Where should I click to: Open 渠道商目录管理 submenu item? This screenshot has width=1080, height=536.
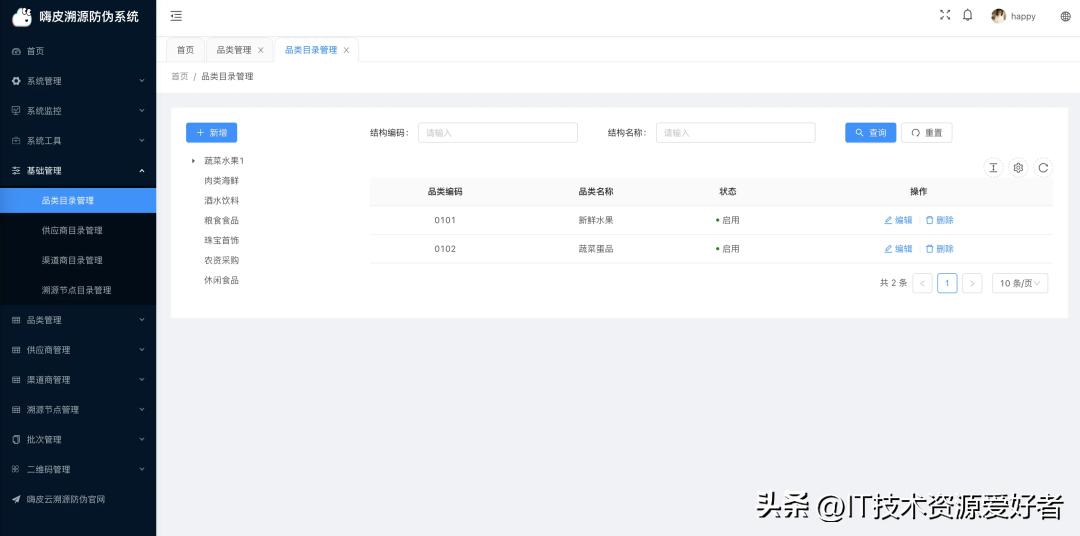[78, 260]
